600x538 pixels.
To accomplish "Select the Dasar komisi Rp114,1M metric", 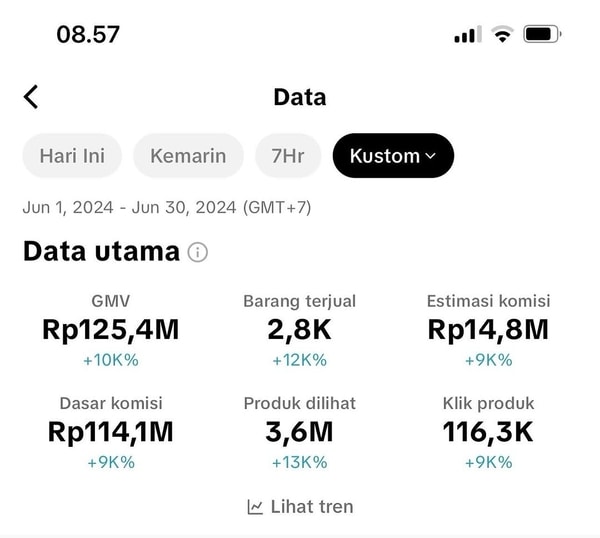I will click(x=111, y=433).
